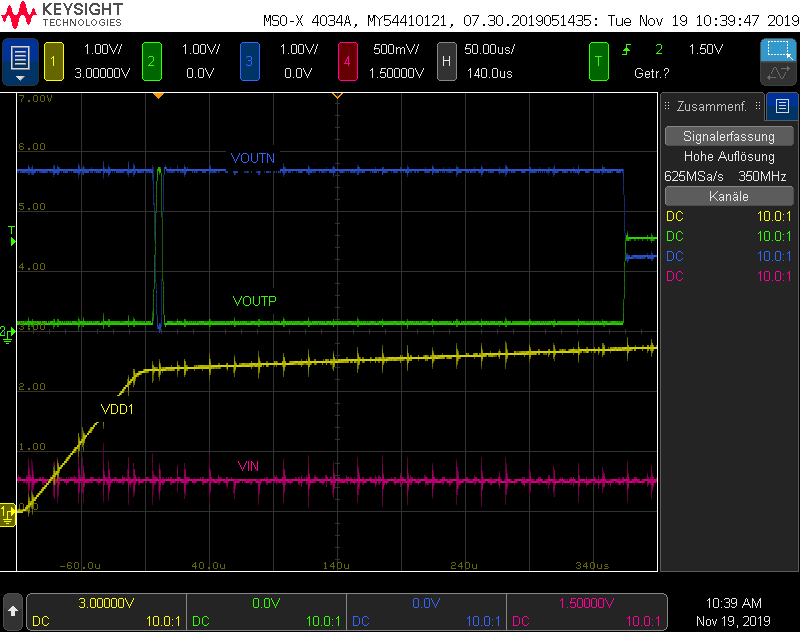Screen dimensions: 800x632
Task: Click pink DC 10.0:1 row in Kanäle
Action: [x=729, y=276]
